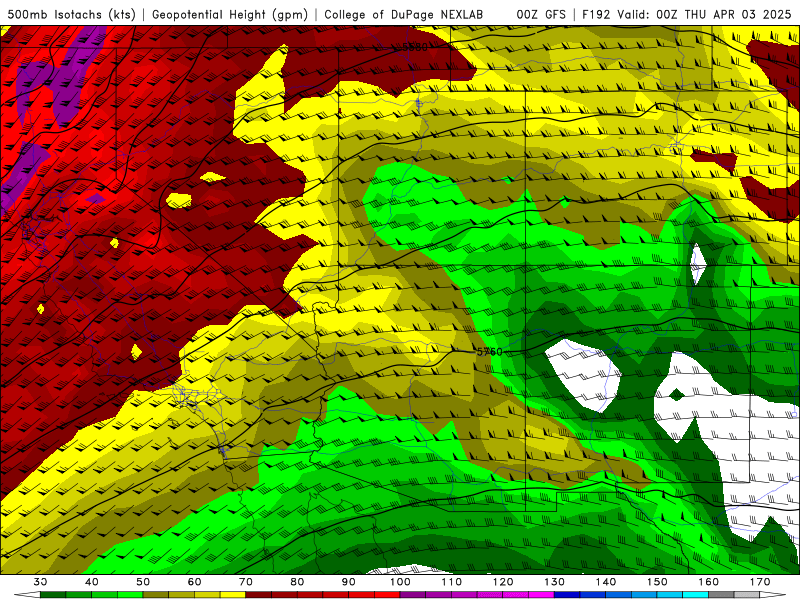The image size is (800, 600).
Task: Click the '500mb Isotachs (kts)' title text
Action: pos(71,15)
